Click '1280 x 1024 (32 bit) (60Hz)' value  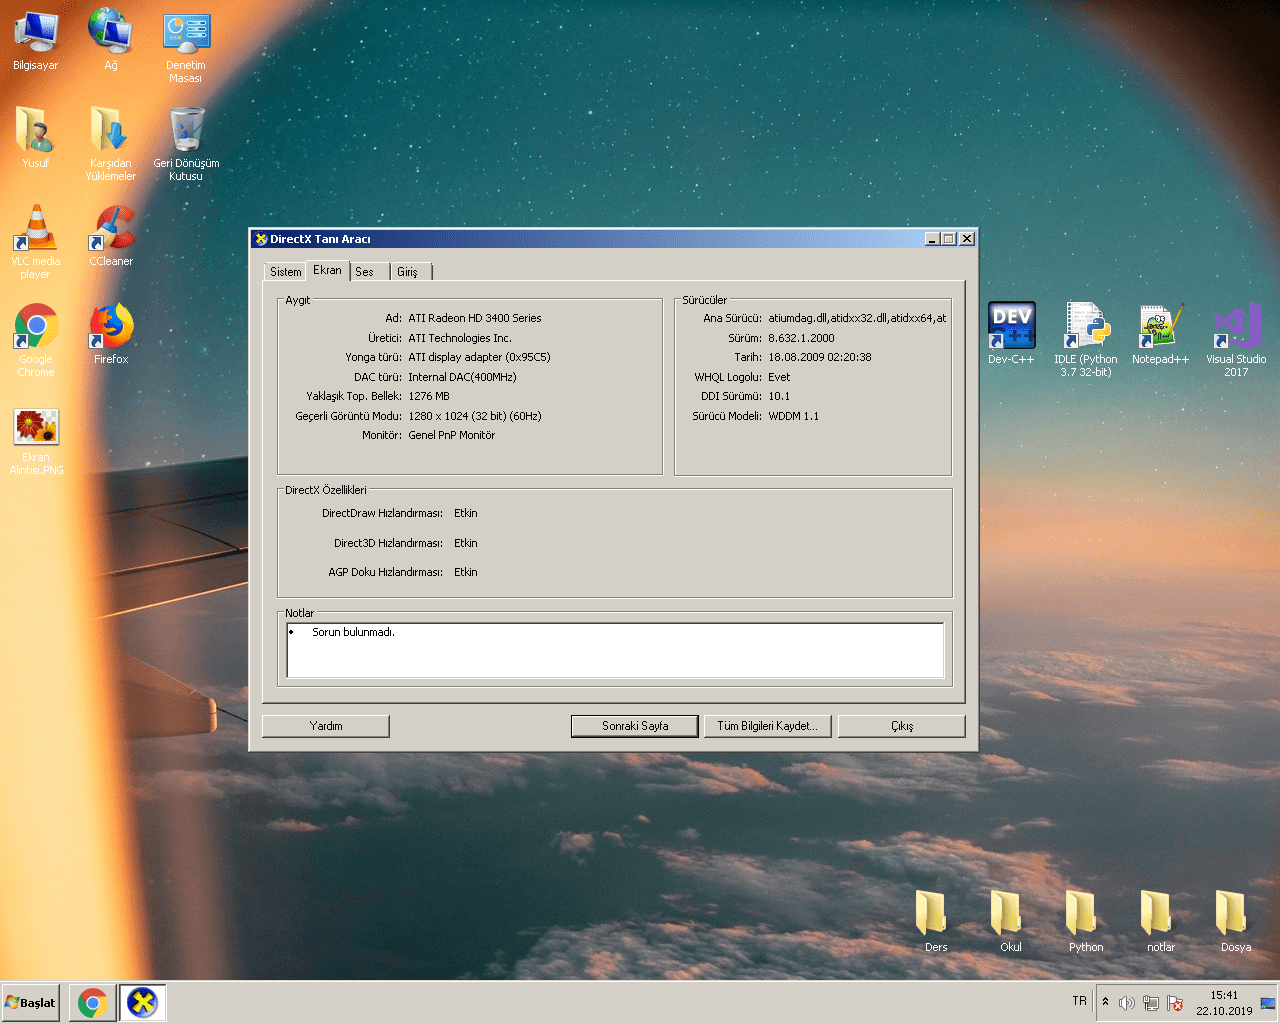[475, 416]
